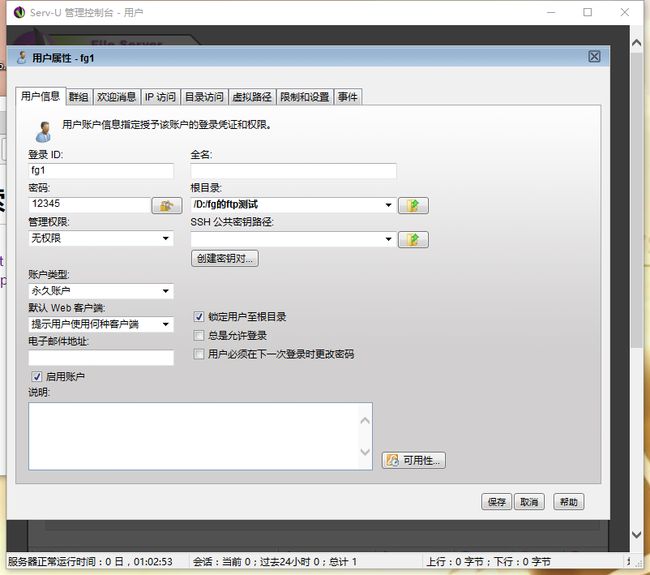The image size is (650, 575).
Task: Open the 限制和设置 tab
Action: pyautogui.click(x=305, y=97)
